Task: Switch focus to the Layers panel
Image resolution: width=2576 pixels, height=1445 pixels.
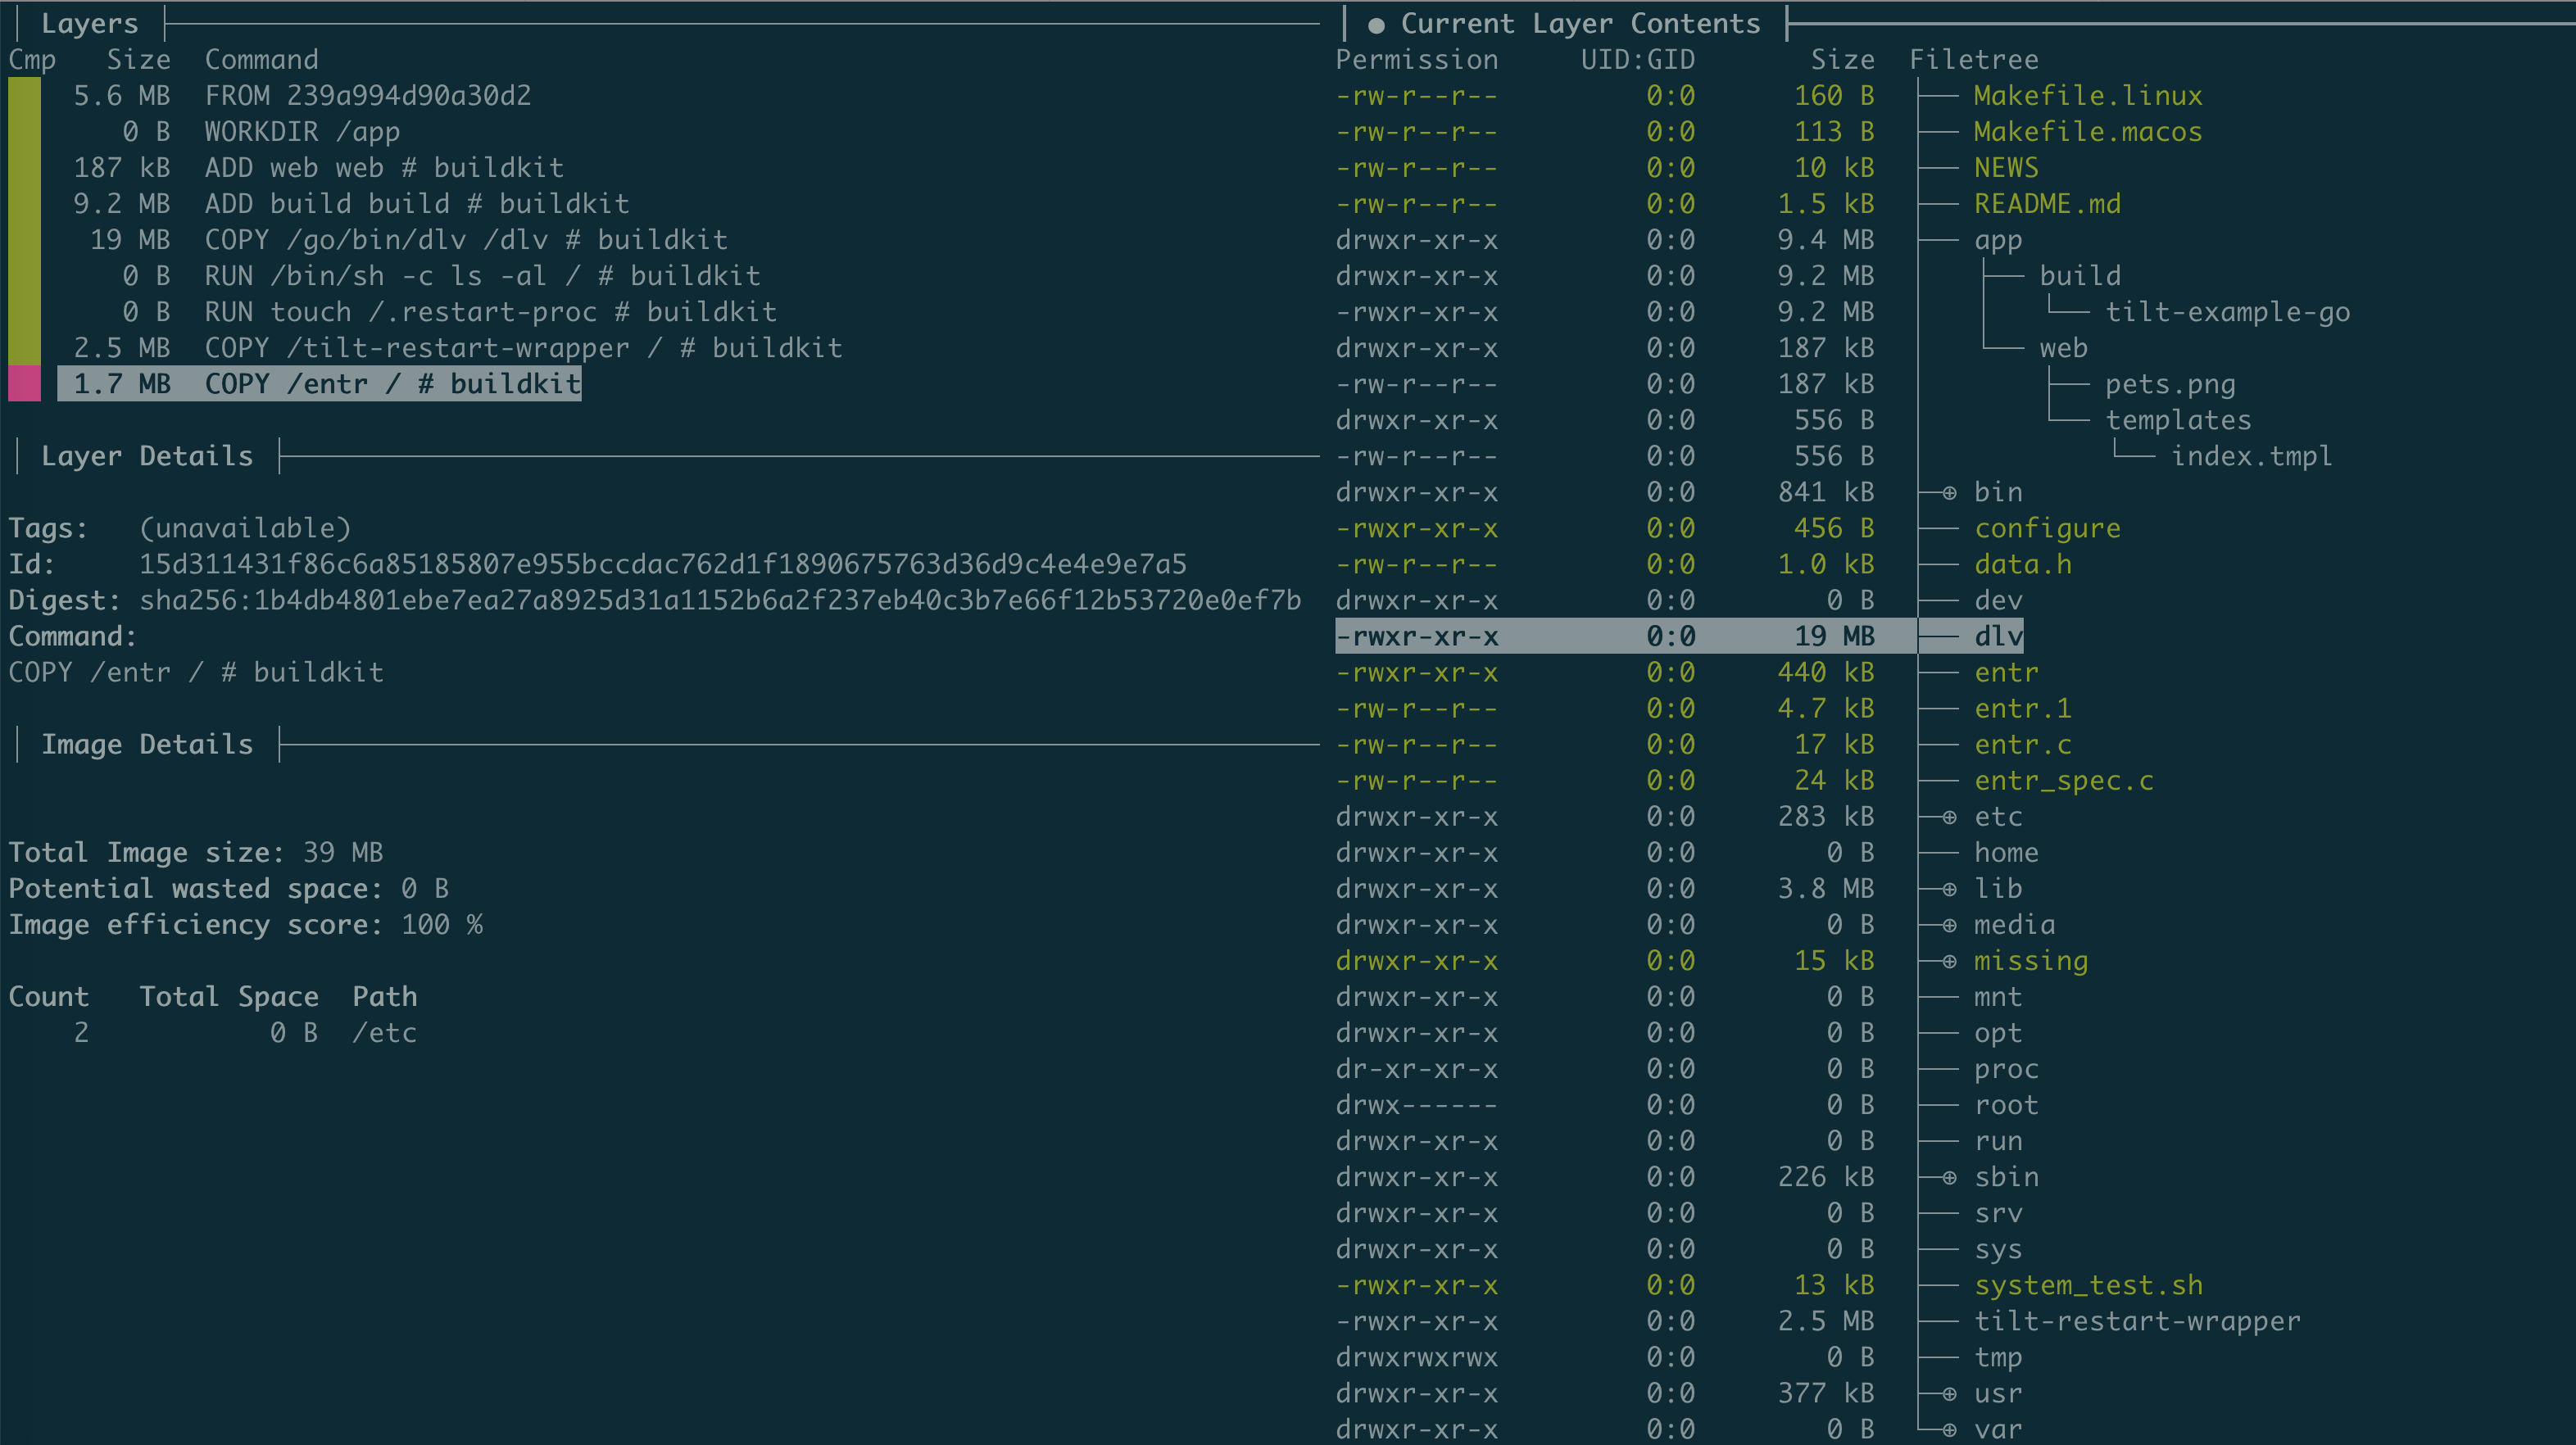Action: [90, 23]
